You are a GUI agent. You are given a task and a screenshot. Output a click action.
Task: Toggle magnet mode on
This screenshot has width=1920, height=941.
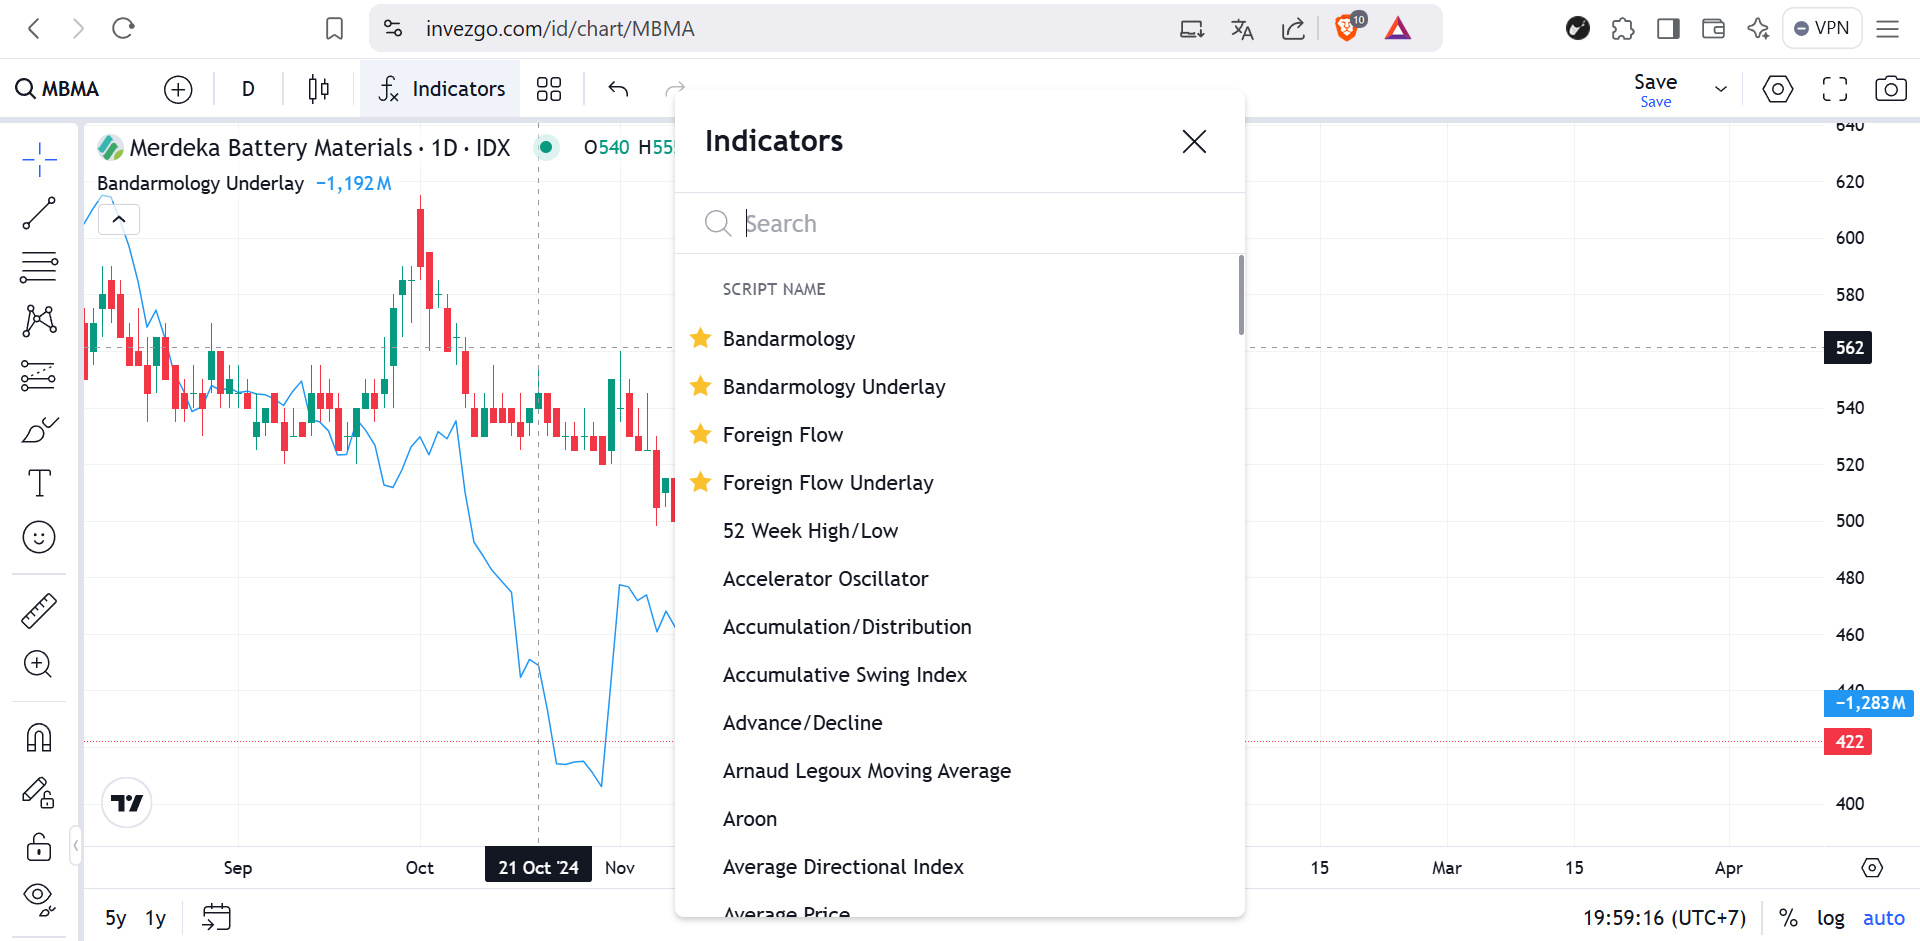pos(39,738)
